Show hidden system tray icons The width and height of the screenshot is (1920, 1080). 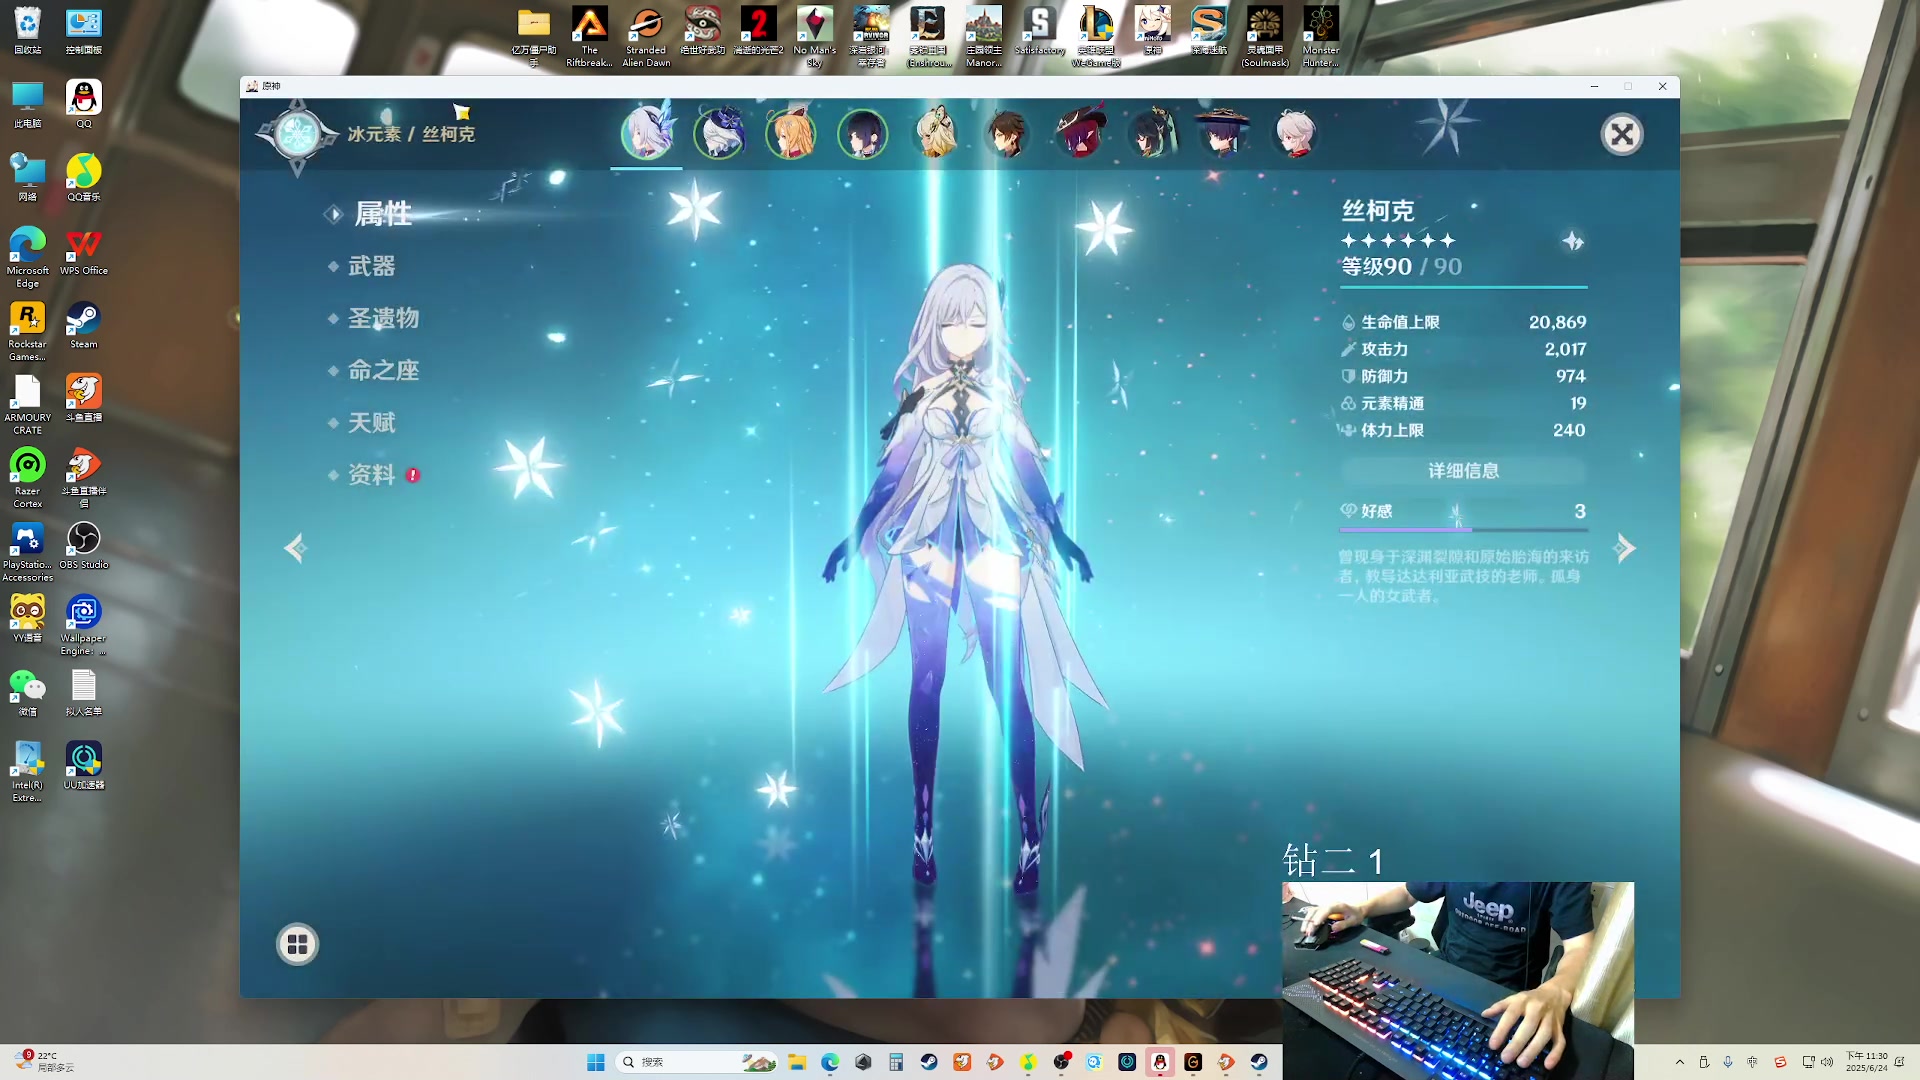1680,1062
